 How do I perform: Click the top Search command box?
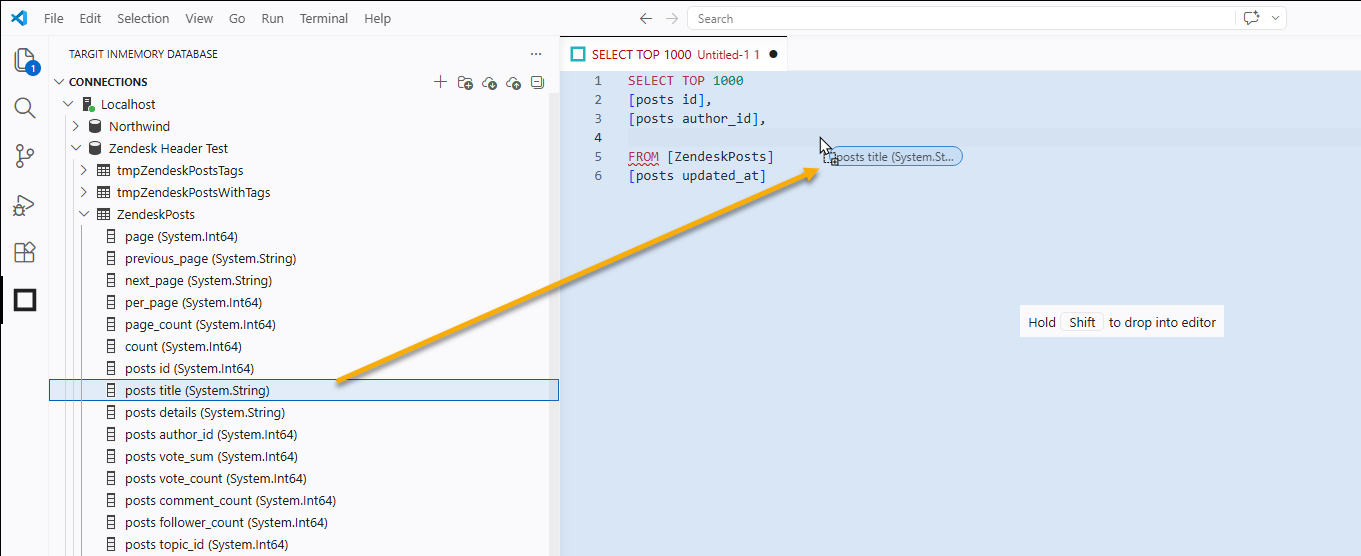[x=960, y=18]
